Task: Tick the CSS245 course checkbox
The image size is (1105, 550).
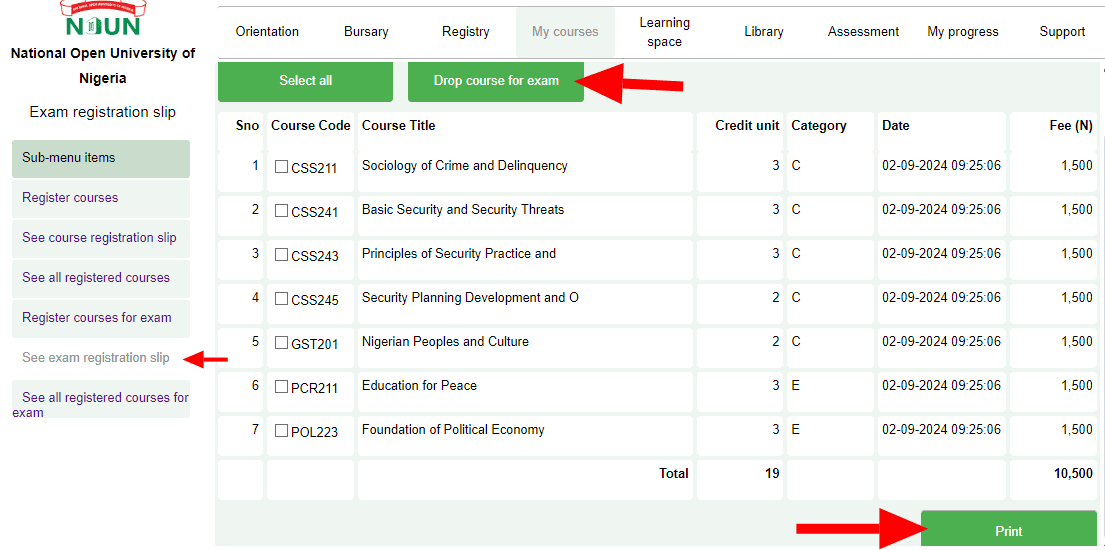Action: pos(281,299)
